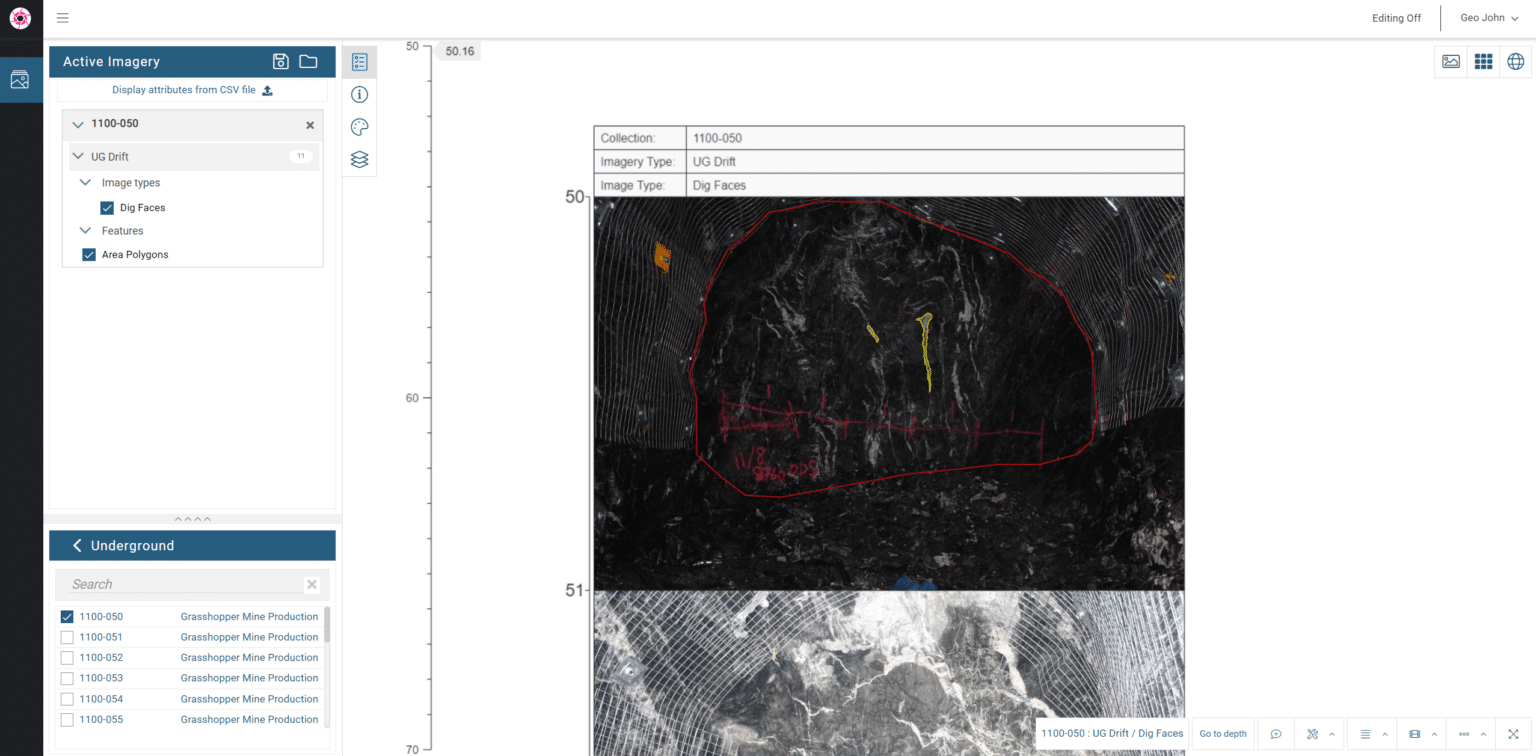This screenshot has height=756, width=1536.
Task: Go back from the Underground panel
Action: pos(77,546)
